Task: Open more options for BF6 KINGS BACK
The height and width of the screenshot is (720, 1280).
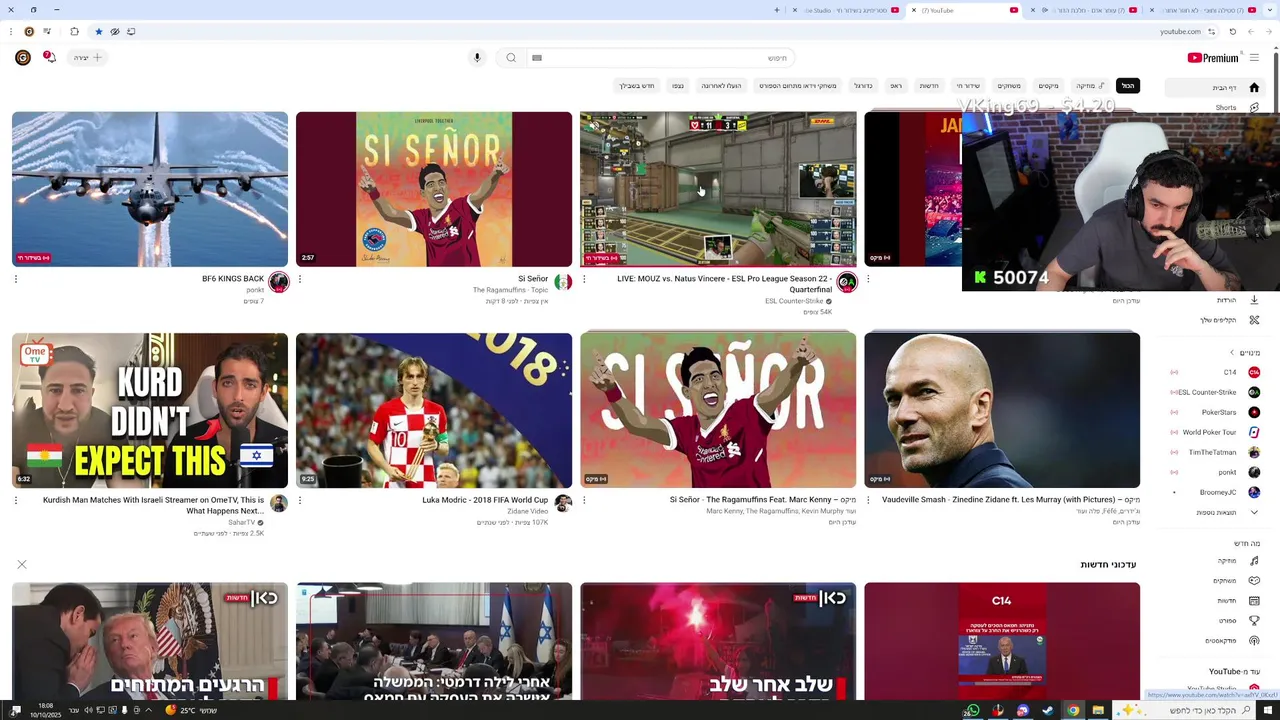Action: tap(16, 279)
